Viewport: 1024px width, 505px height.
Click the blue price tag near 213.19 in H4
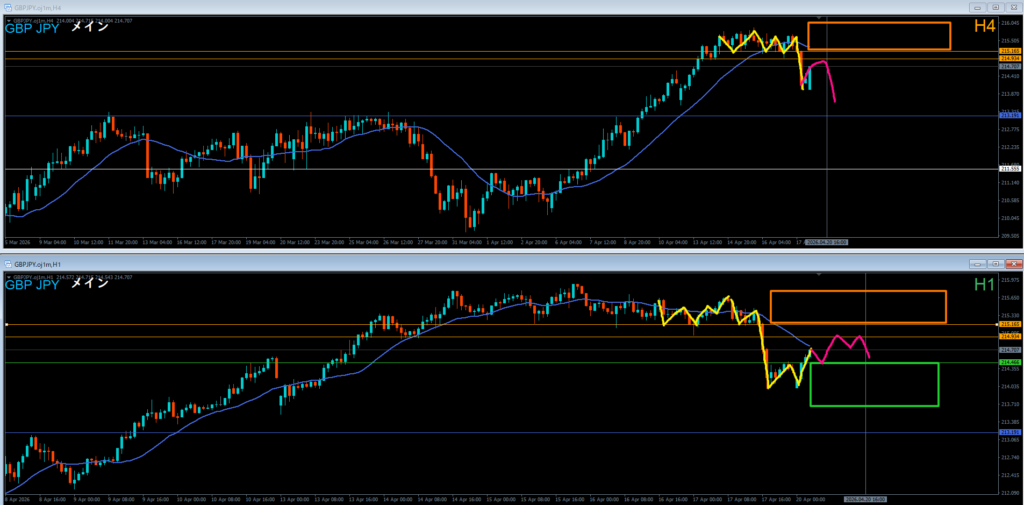tap(1010, 116)
